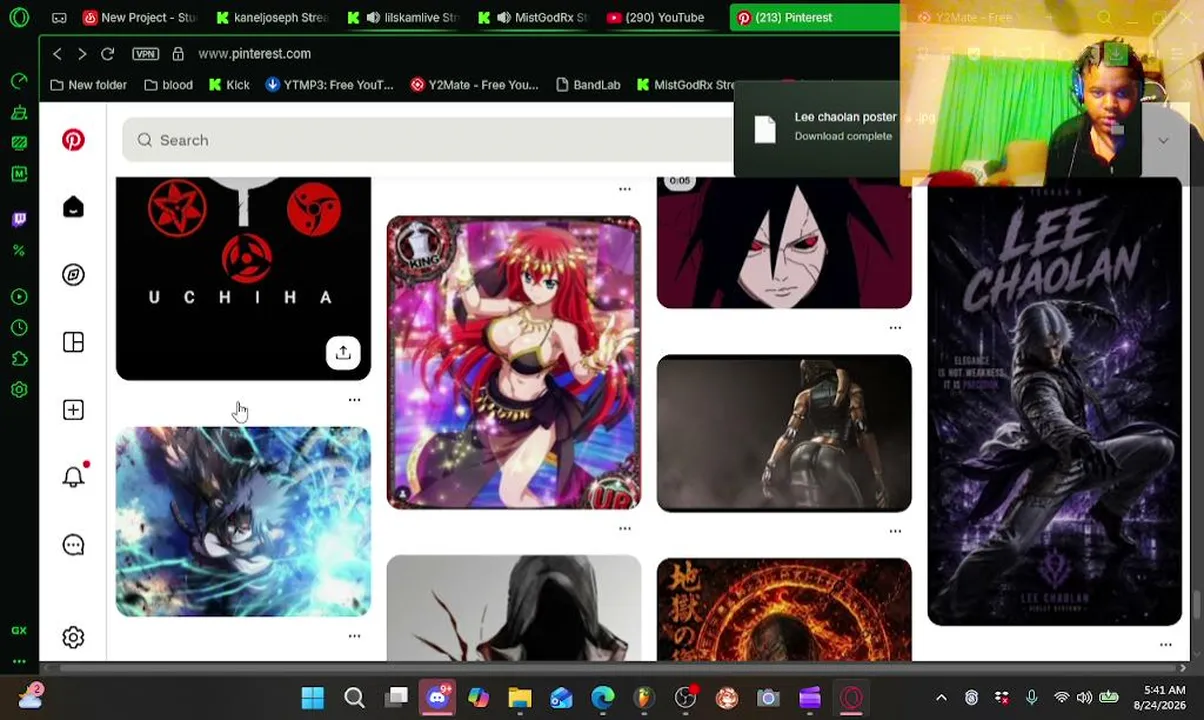Screen dimensions: 1204x720
Task: Open the New folder bookmark
Action: [88, 85]
